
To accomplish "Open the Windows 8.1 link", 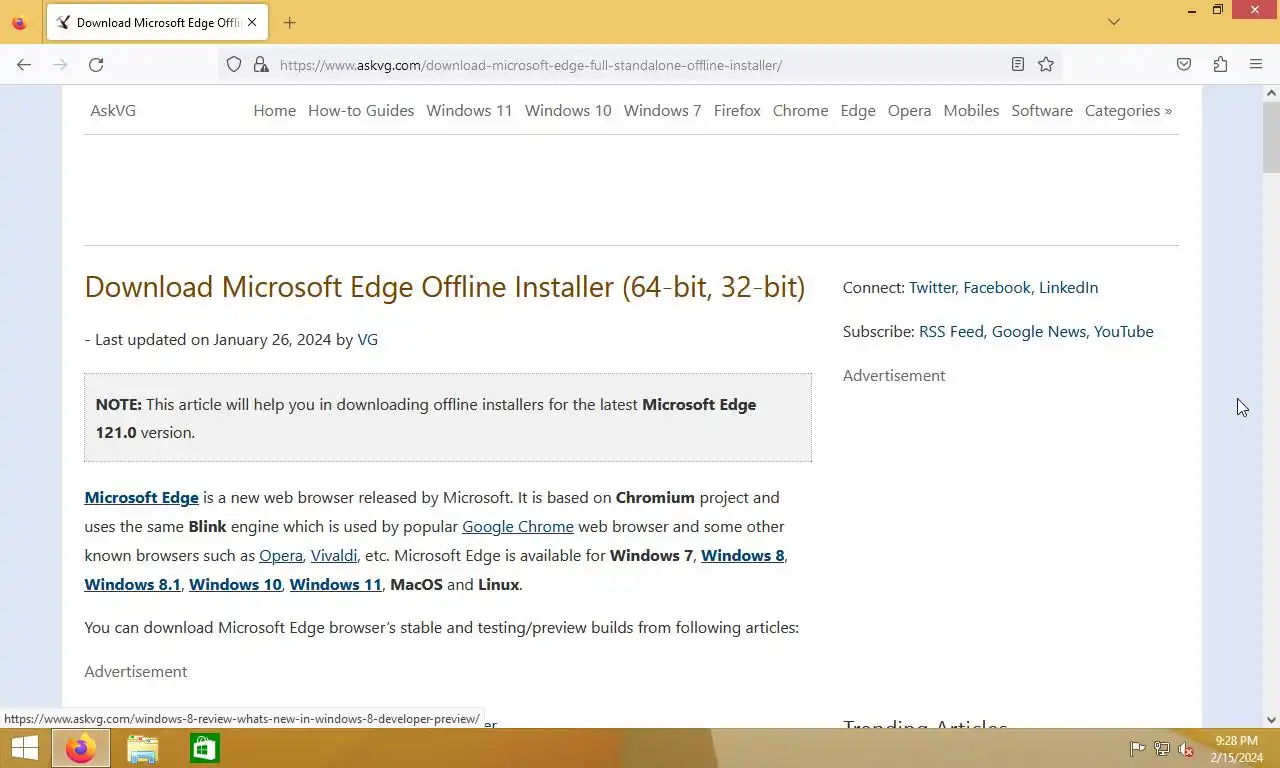I will tap(132, 585).
